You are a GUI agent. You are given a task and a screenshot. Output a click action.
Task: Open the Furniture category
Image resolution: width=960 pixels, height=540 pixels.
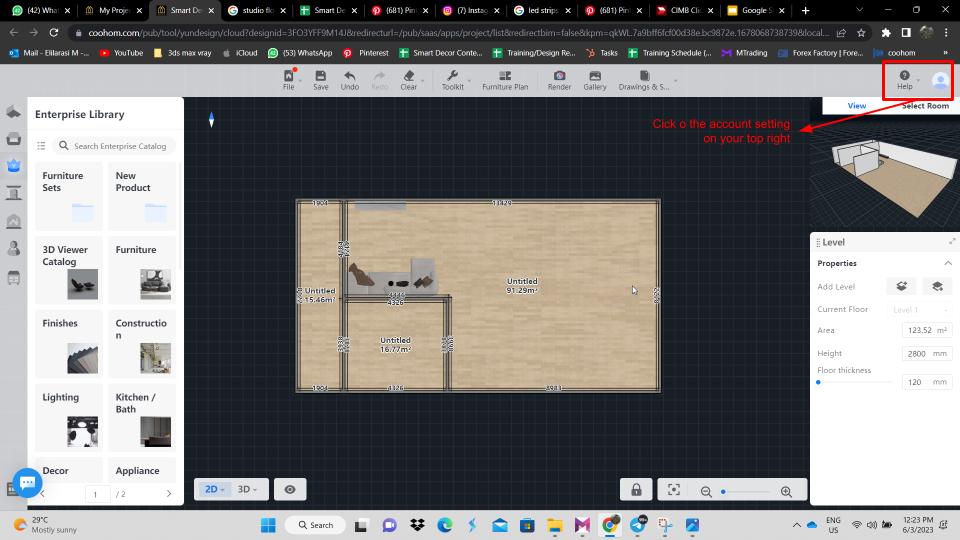coord(142,268)
